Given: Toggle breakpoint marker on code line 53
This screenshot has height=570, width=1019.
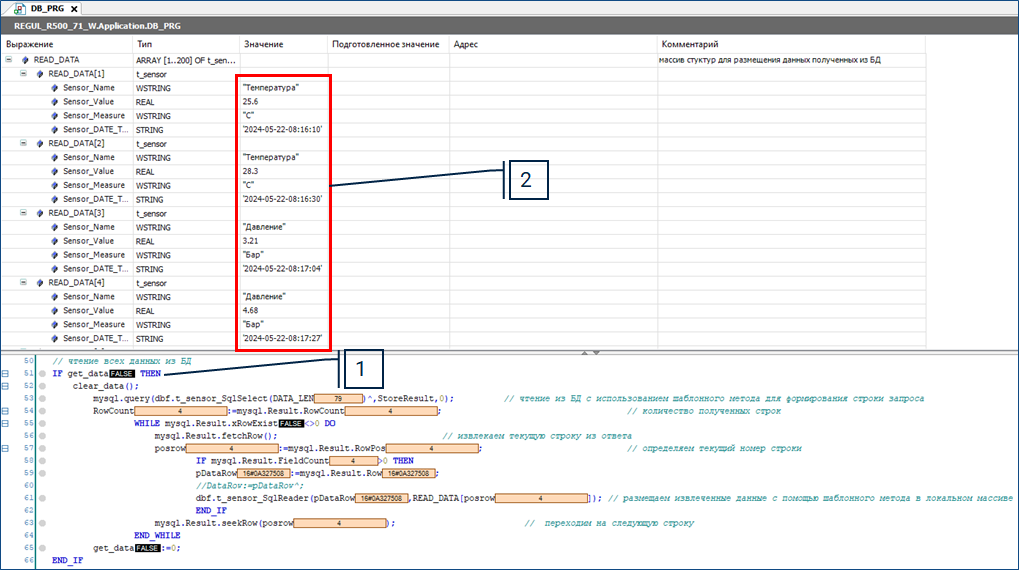Looking at the screenshot, I should [x=43, y=399].
